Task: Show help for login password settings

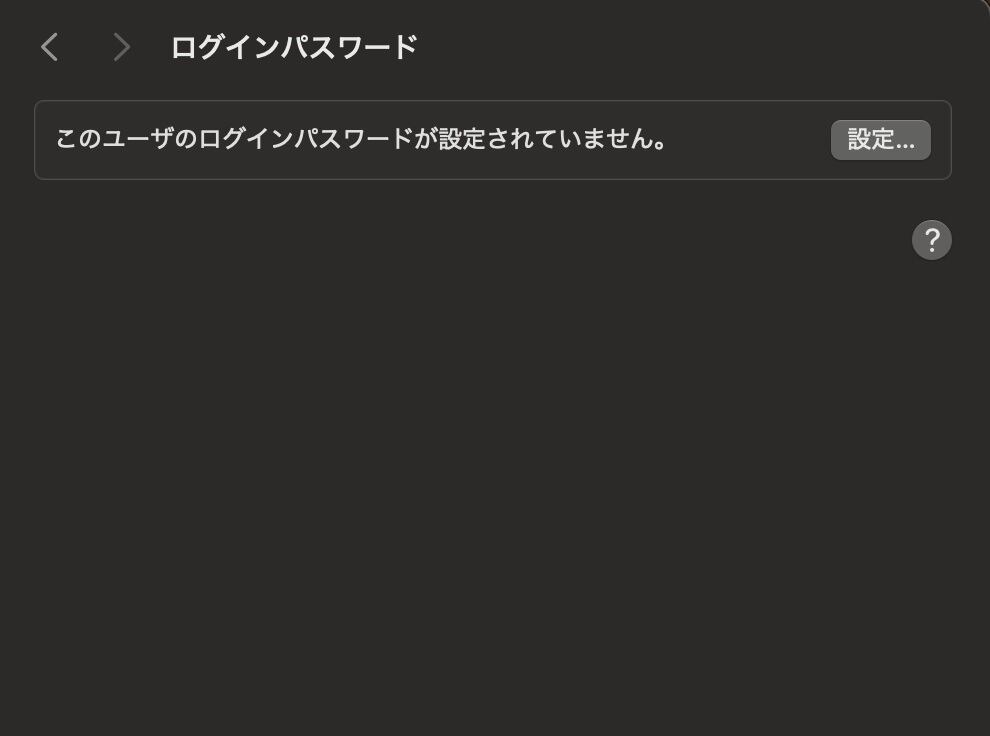Action: [931, 240]
